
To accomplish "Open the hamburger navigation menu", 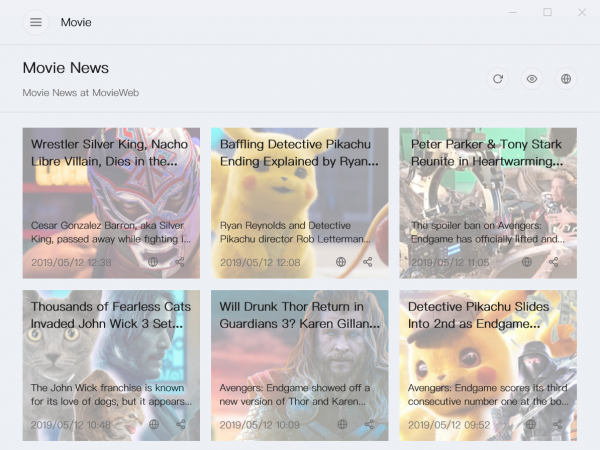I will (36, 22).
